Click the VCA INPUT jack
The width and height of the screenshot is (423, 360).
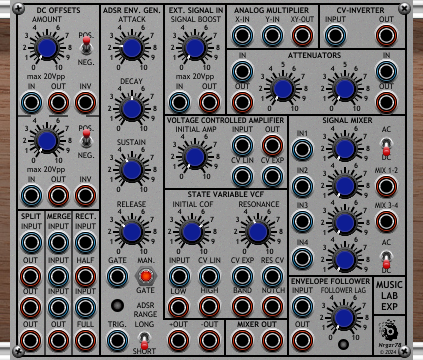point(242,145)
